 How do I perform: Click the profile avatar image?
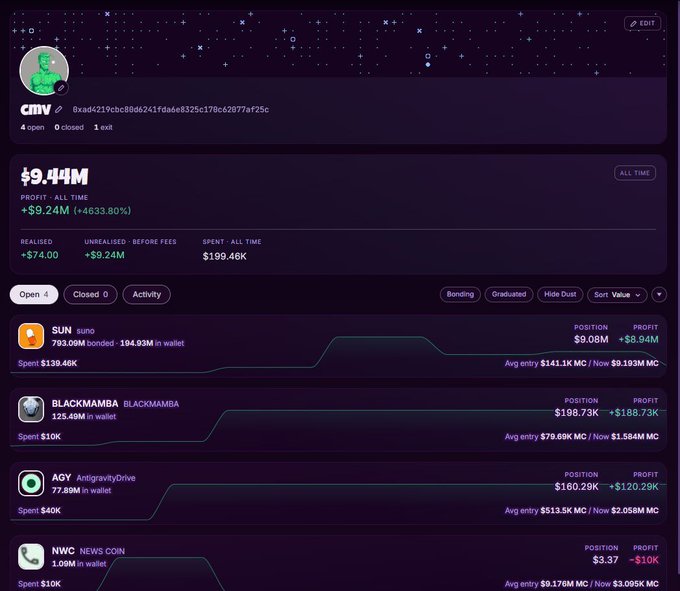tap(44, 70)
